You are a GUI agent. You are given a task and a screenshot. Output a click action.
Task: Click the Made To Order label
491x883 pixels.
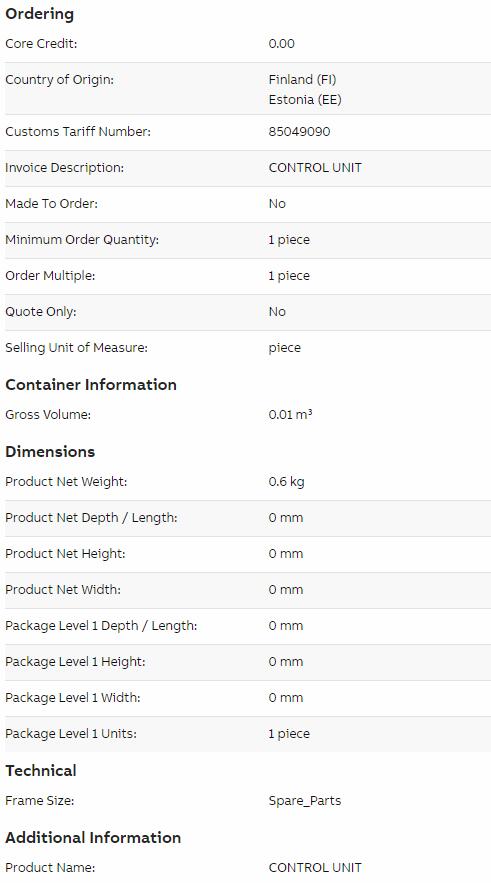pos(51,204)
